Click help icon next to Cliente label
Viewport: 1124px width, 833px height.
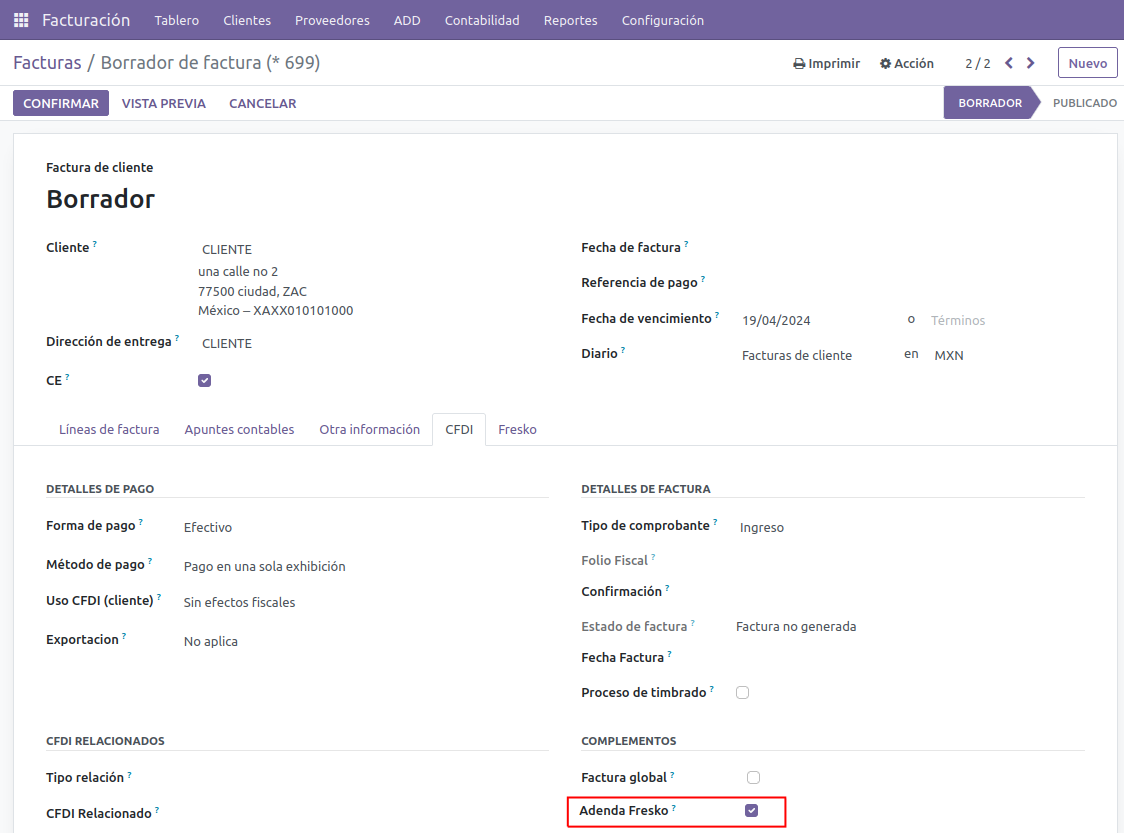tap(95, 244)
